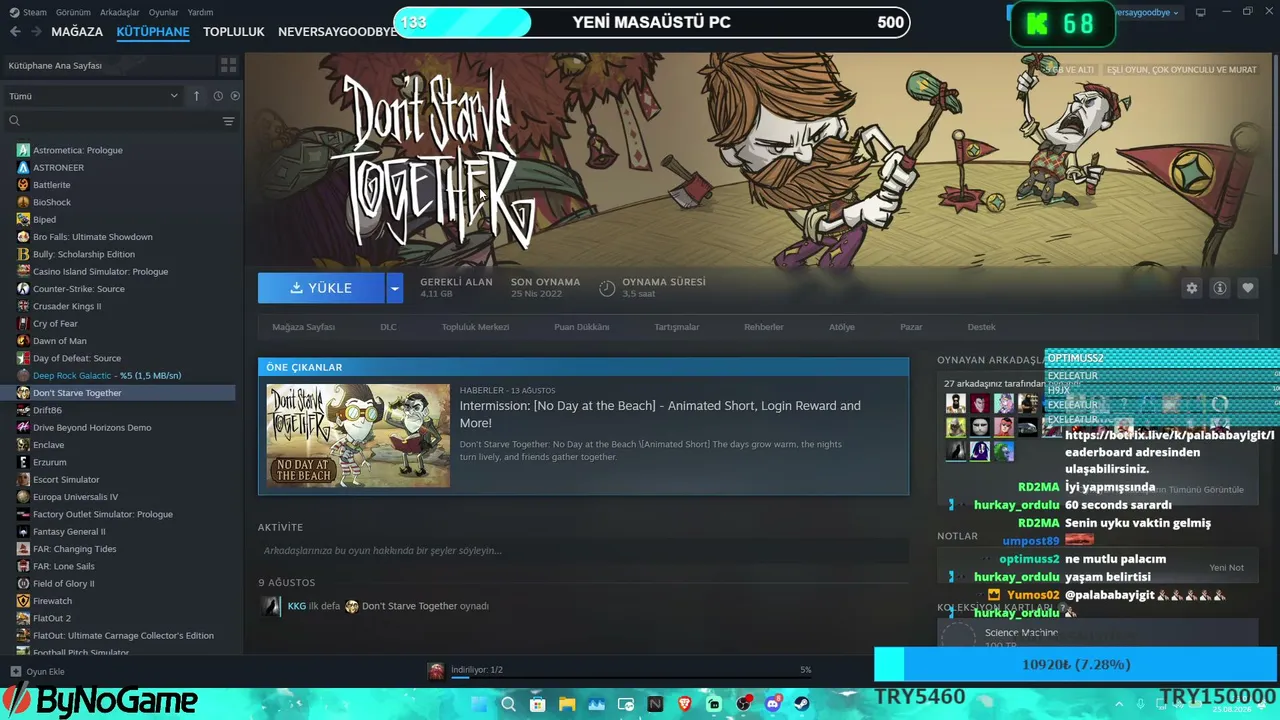Open Tartışmalar link
Viewport: 1280px width, 720px height.
(677, 327)
